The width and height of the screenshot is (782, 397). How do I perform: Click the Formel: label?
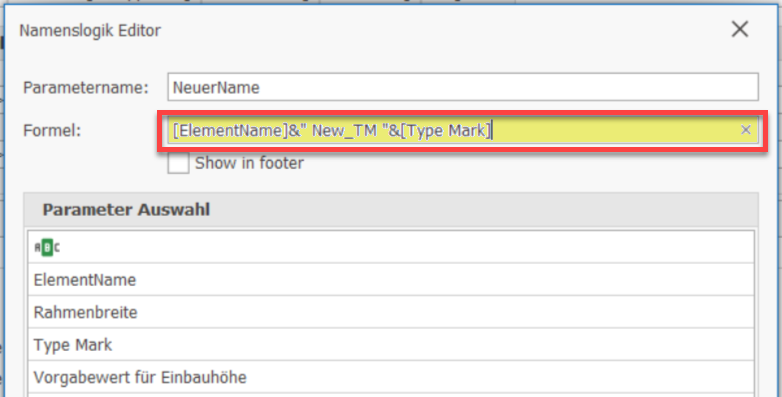click(x=52, y=131)
